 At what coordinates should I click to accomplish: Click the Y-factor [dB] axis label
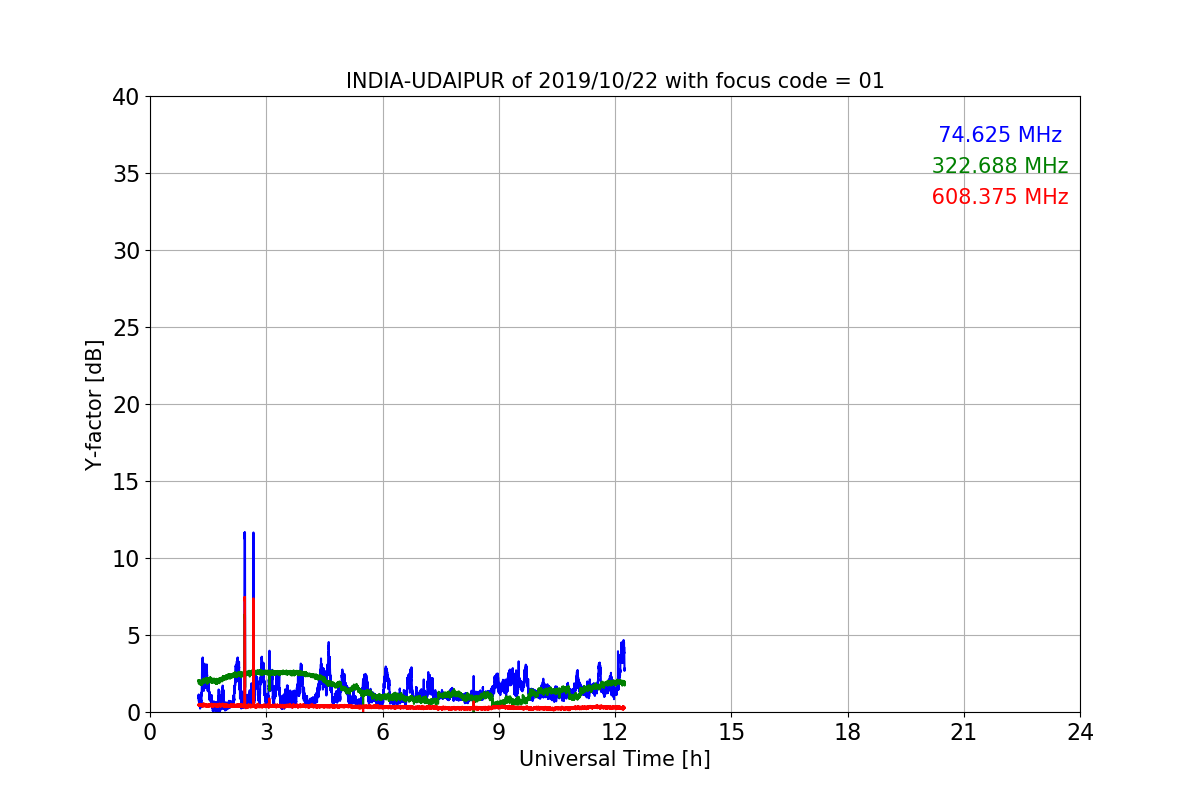[94, 405]
